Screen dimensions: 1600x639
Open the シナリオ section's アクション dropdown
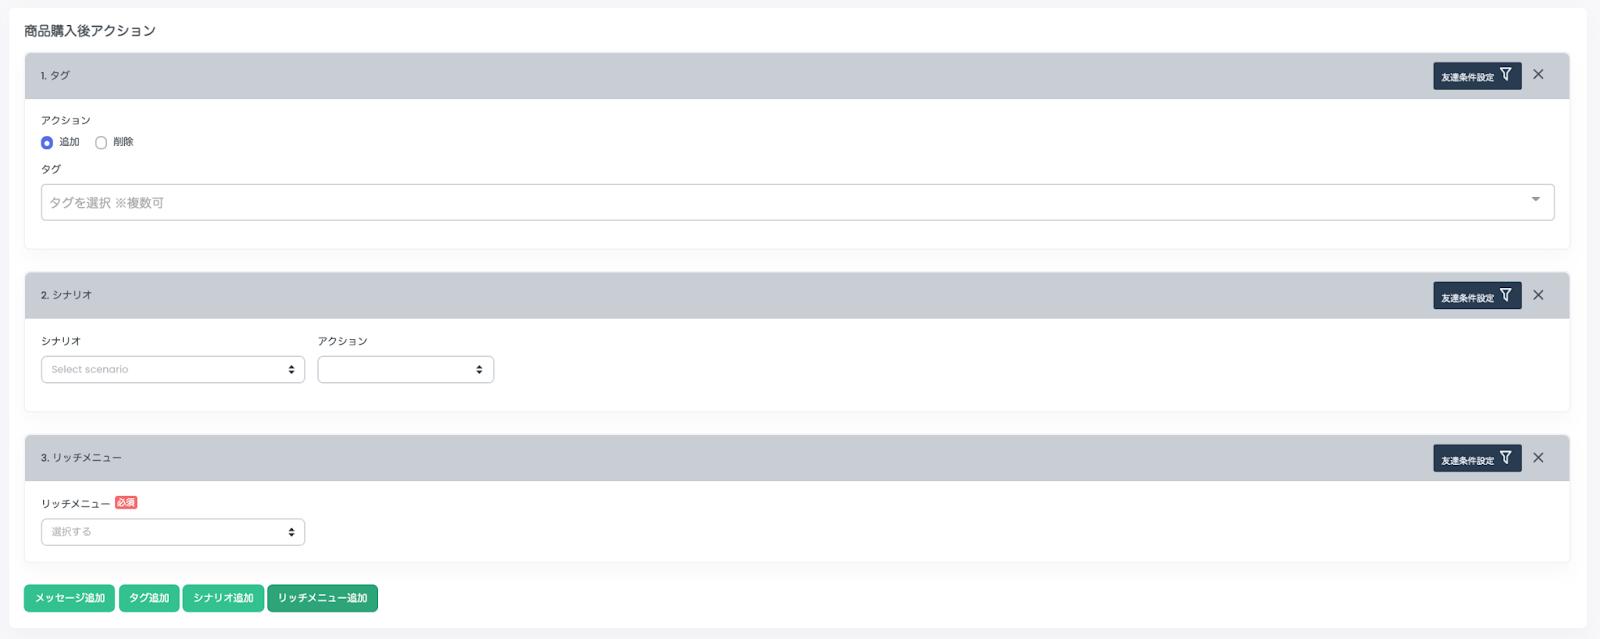(406, 370)
